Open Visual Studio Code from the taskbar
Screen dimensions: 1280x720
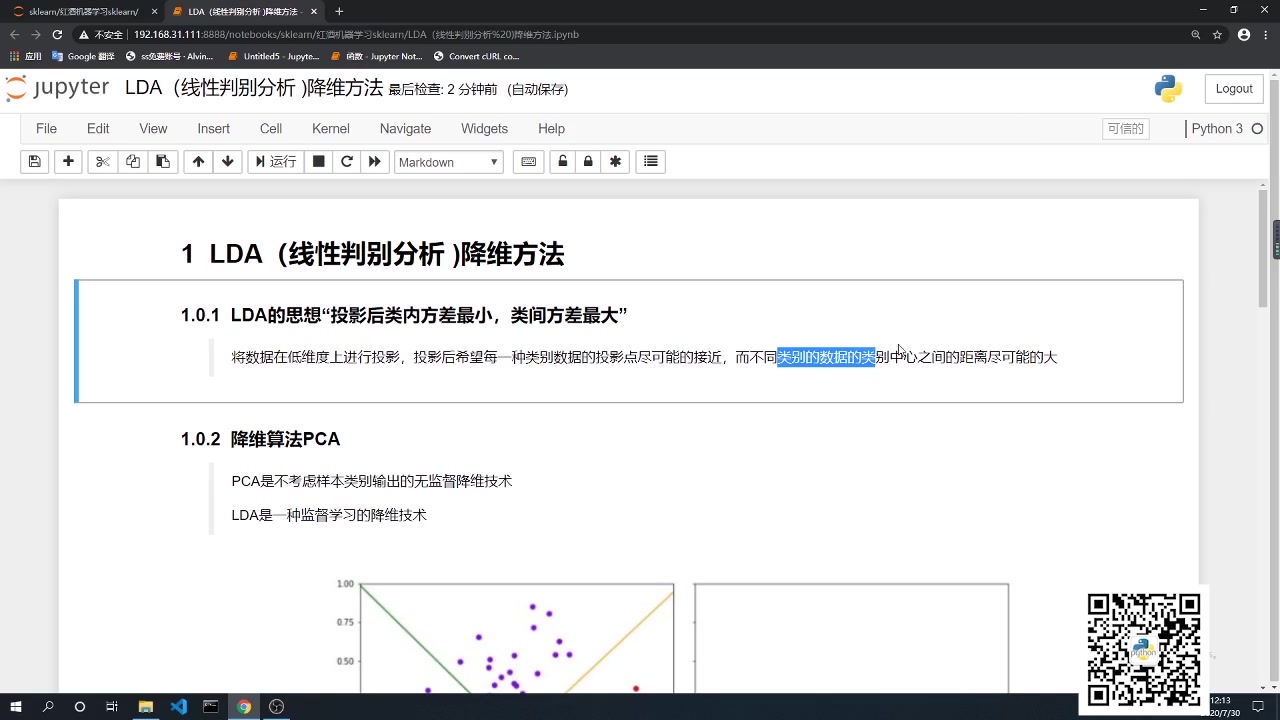pos(178,706)
